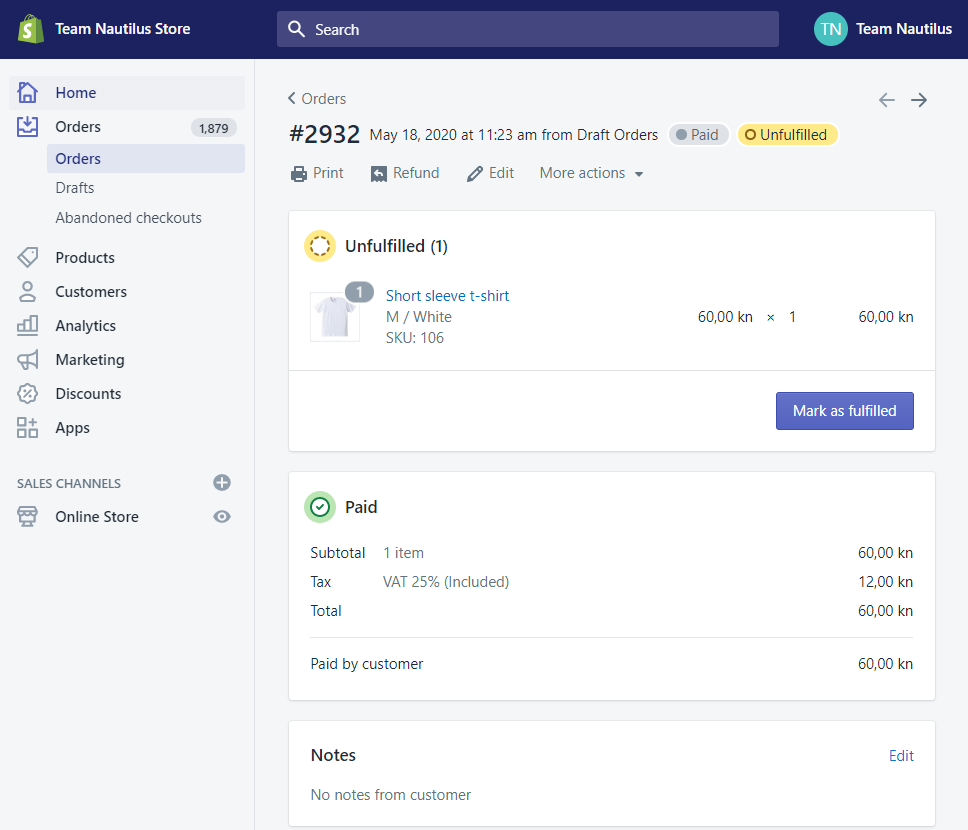Open the Short sleeve t-shirt product link
968x830 pixels.
click(x=447, y=296)
